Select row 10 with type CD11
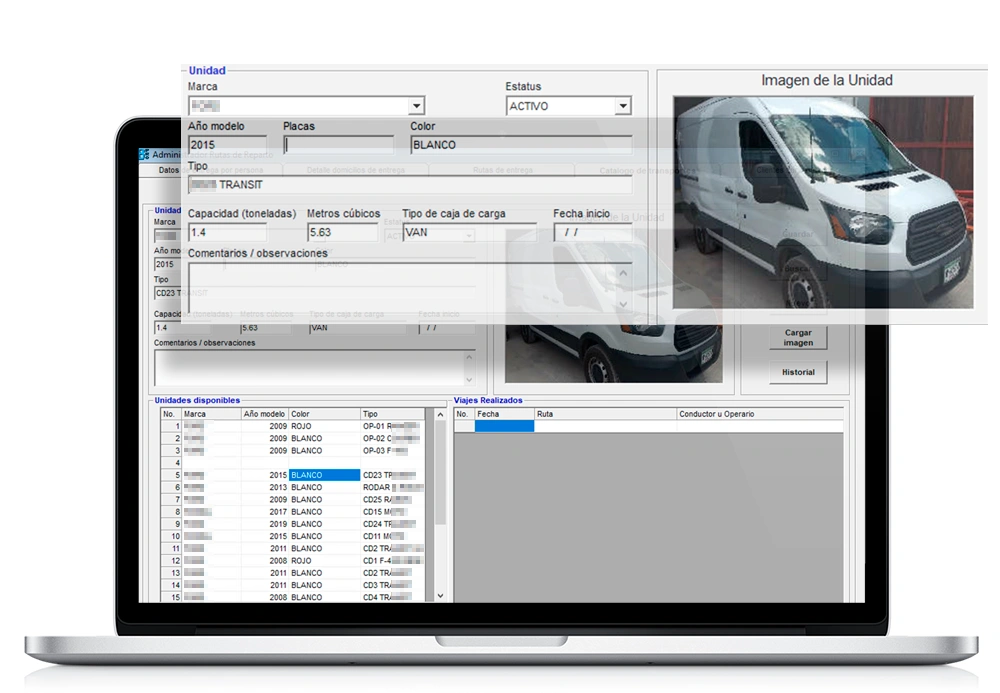The image size is (1000, 693). 293,536
